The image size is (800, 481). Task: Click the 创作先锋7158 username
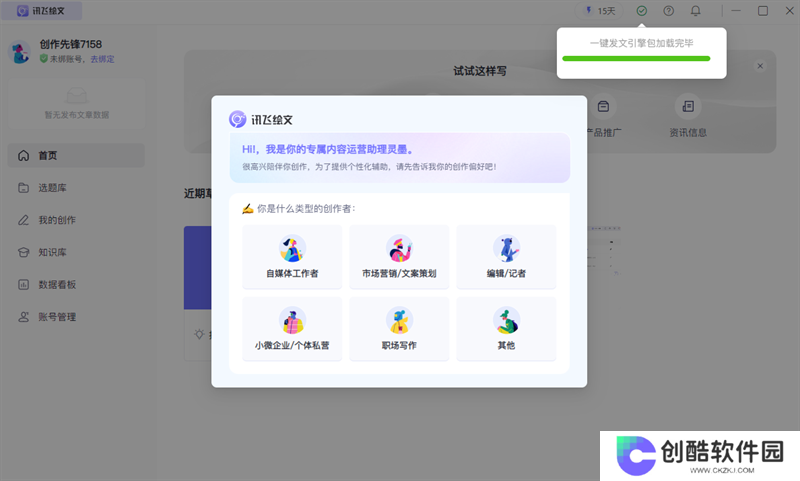(x=71, y=44)
